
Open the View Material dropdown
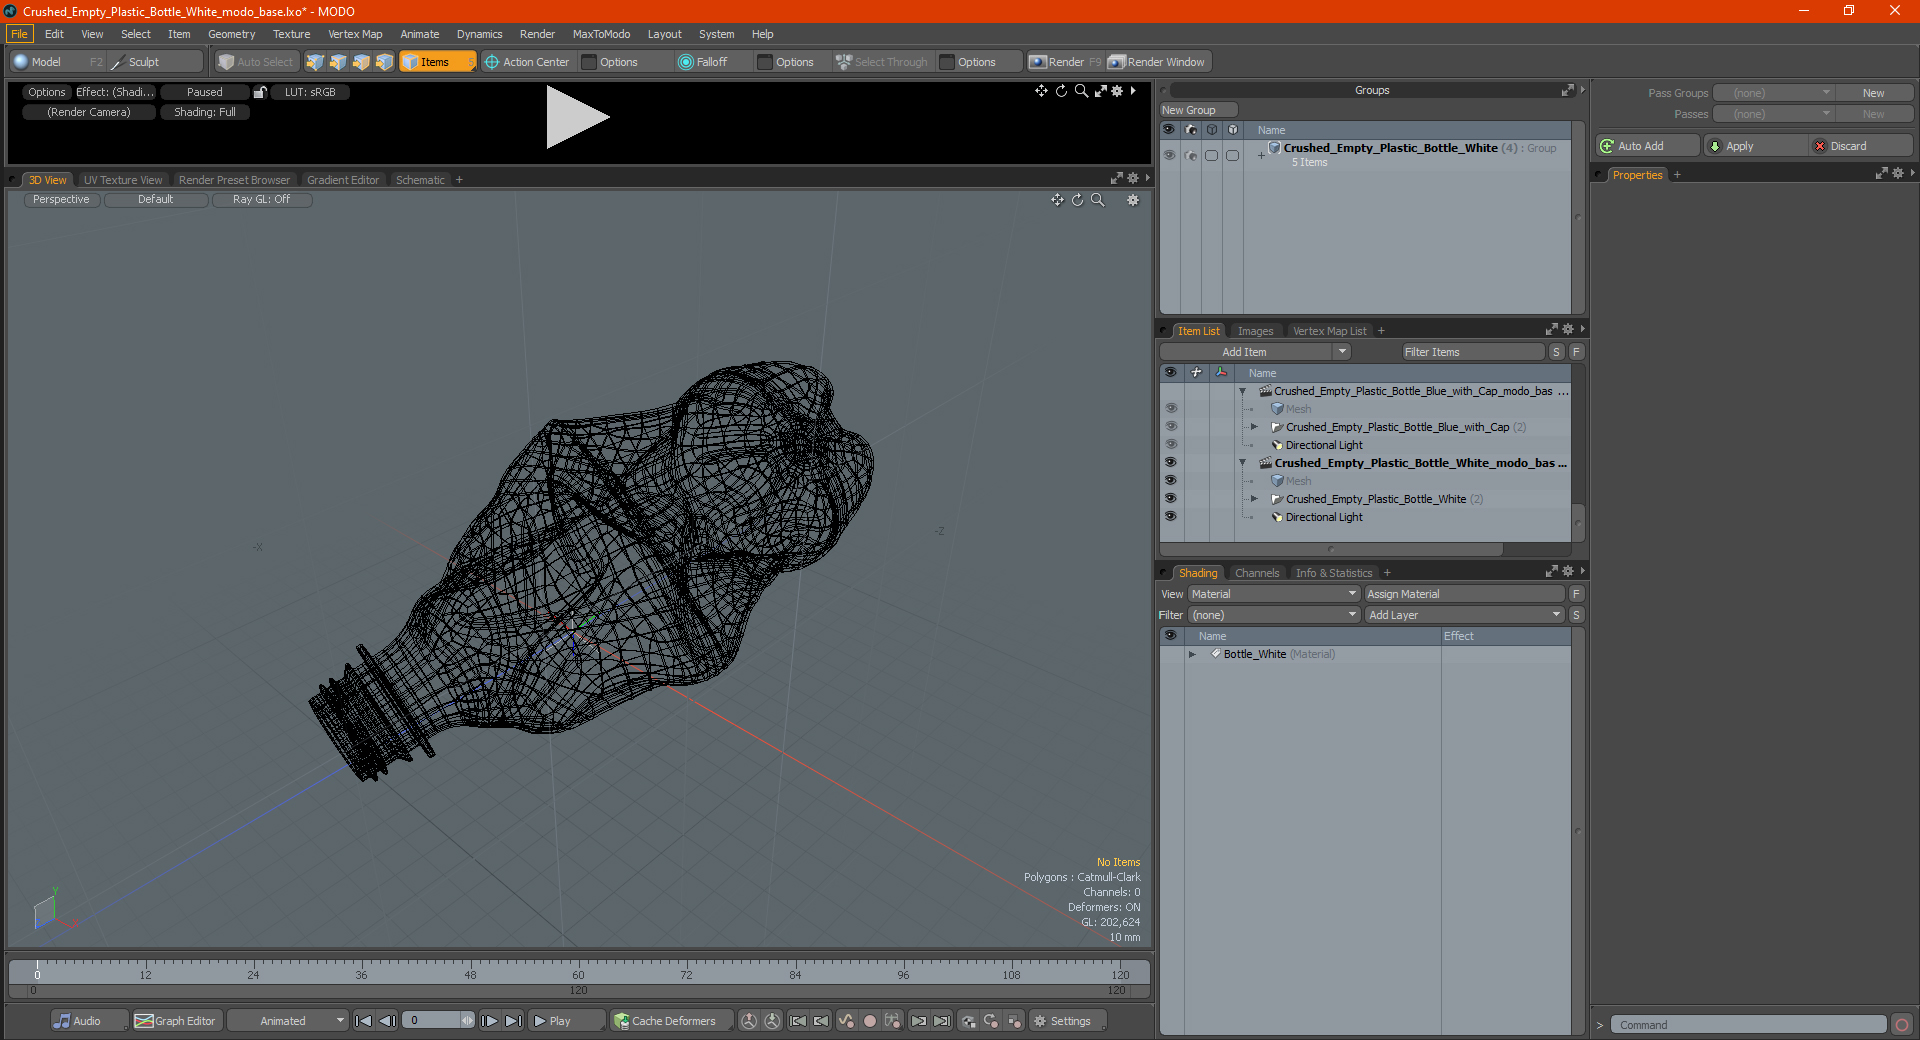pos(1273,594)
